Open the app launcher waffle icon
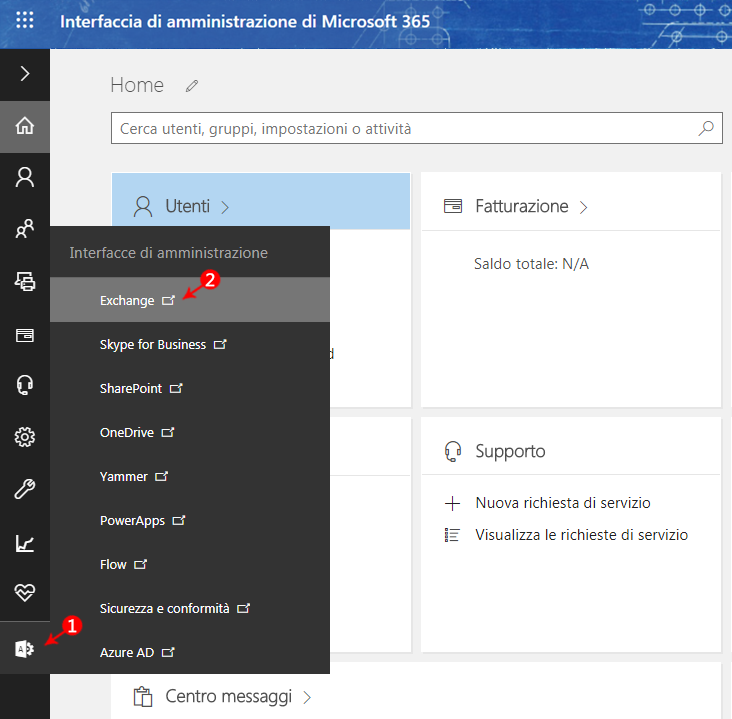 point(25,20)
